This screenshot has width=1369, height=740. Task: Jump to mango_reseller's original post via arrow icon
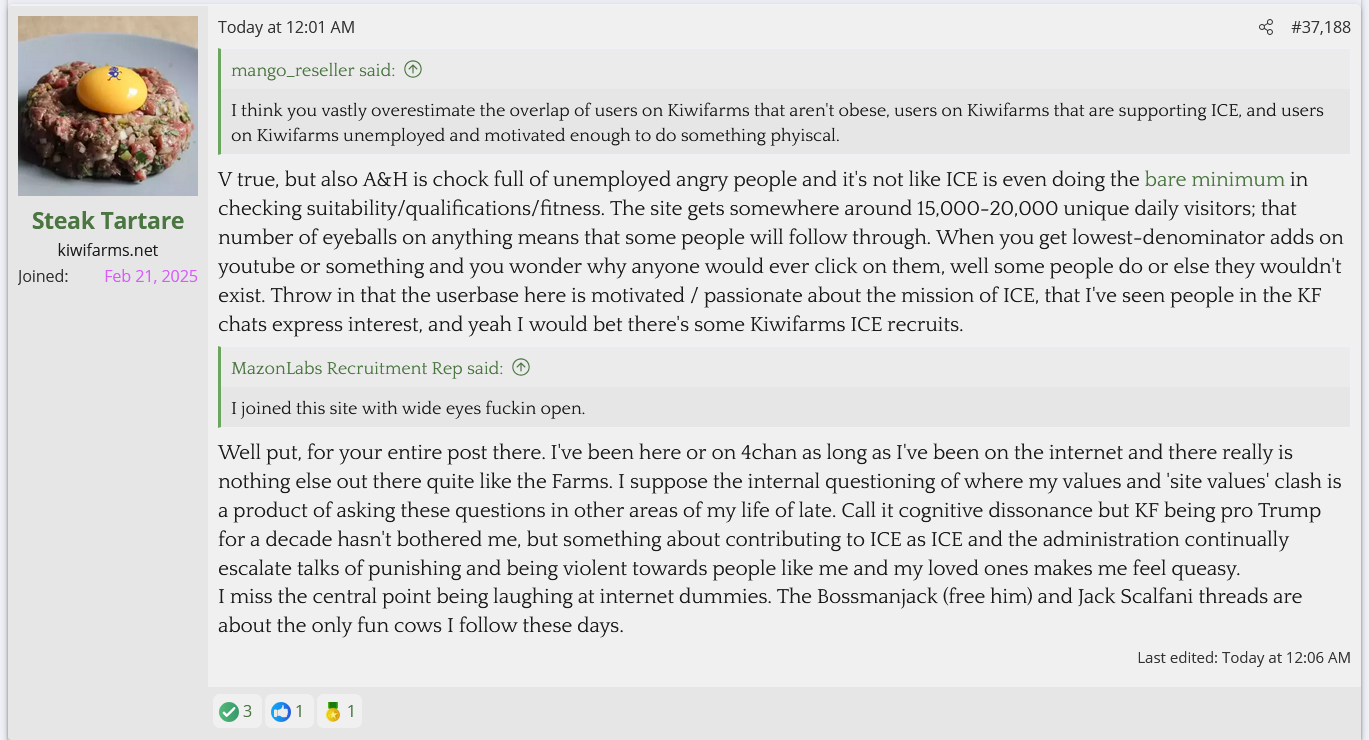click(413, 69)
